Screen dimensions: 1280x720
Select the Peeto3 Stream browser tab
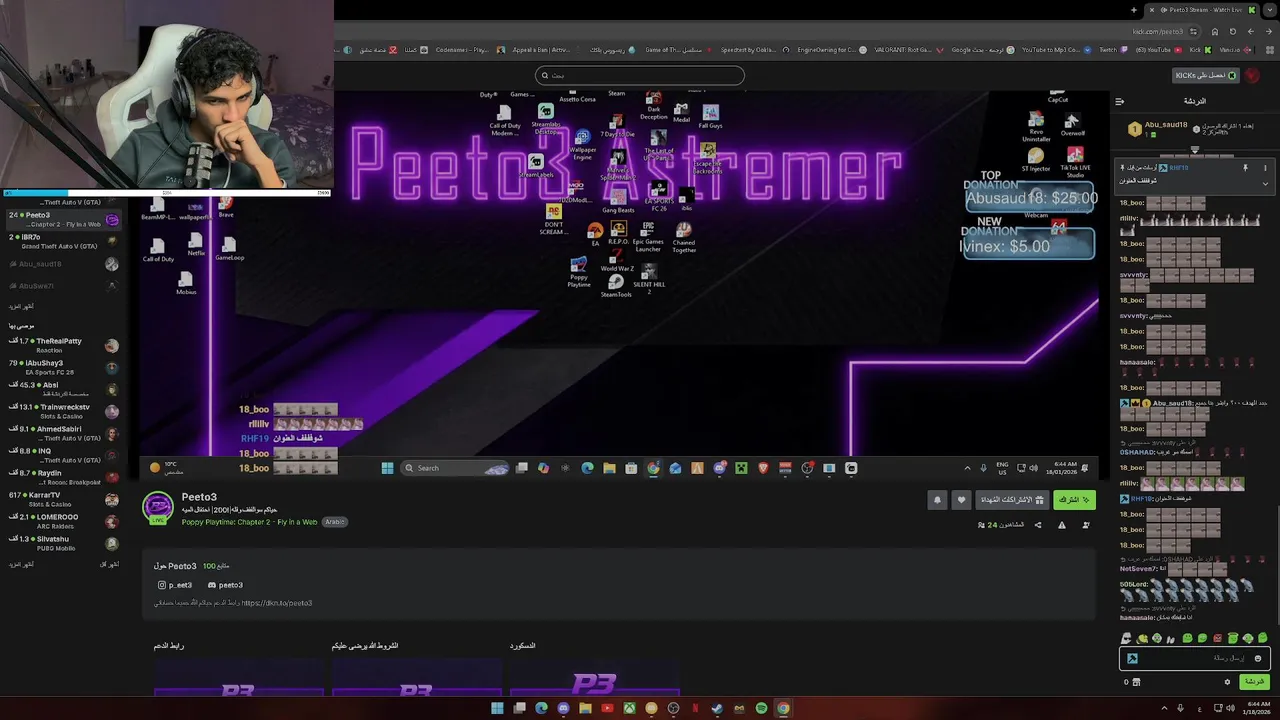point(1202,10)
